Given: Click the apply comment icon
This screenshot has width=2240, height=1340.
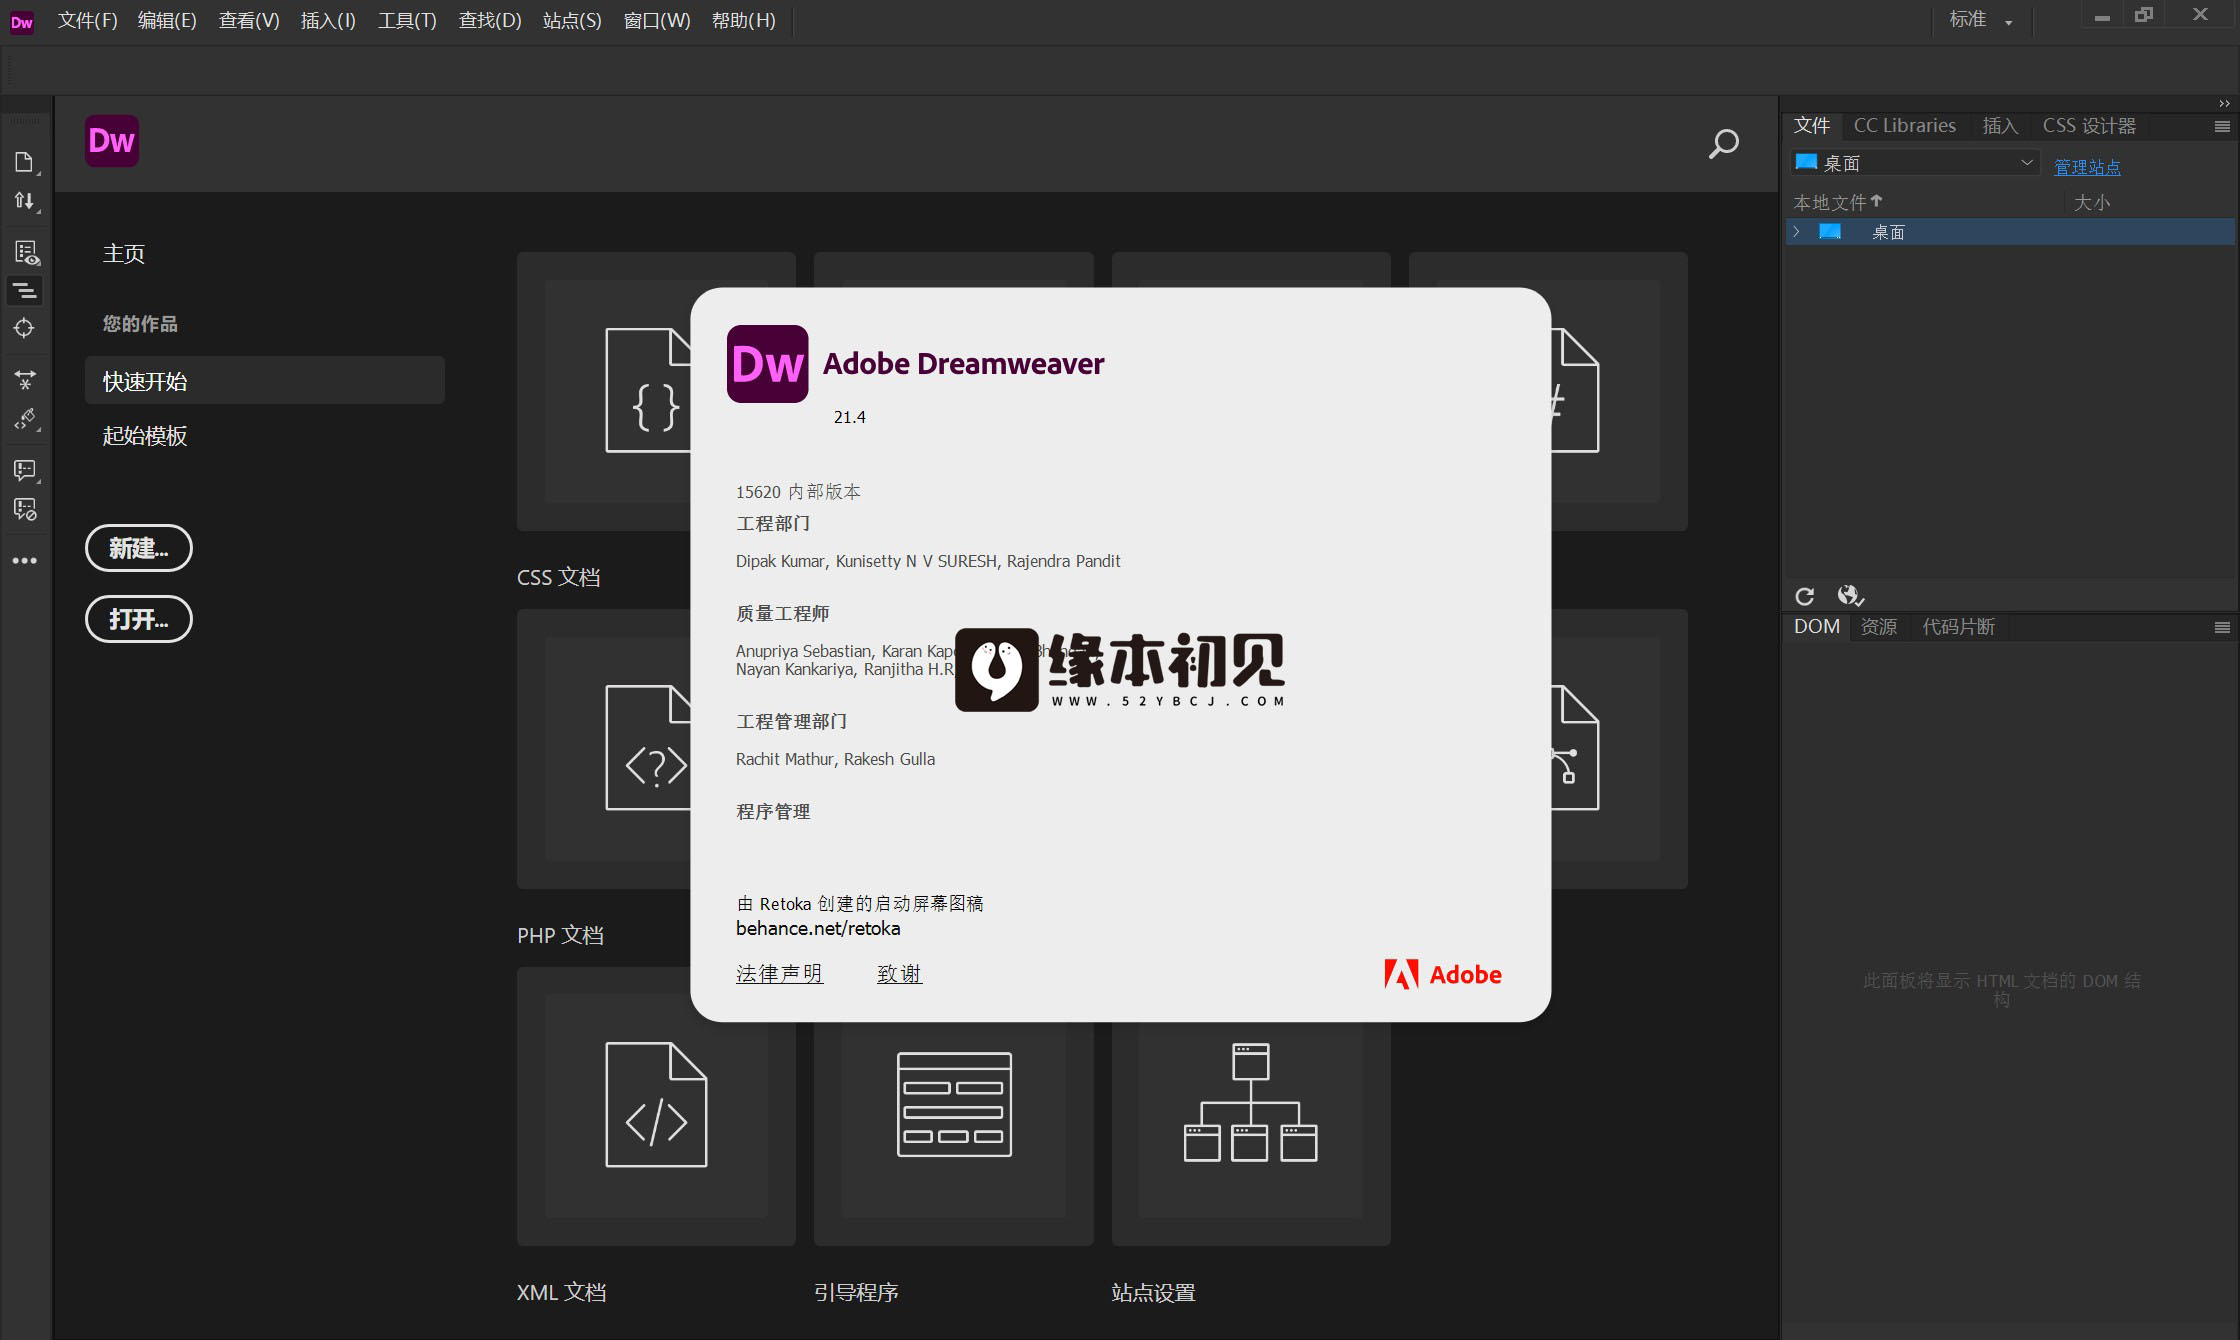Looking at the screenshot, I should click(x=25, y=470).
